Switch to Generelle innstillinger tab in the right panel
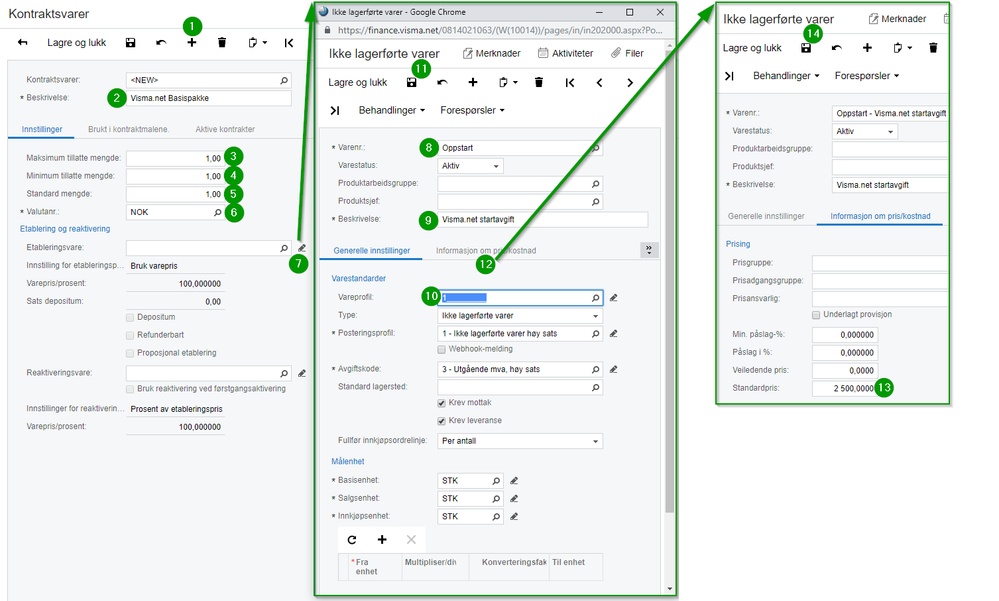The height and width of the screenshot is (601, 999). [x=766, y=216]
